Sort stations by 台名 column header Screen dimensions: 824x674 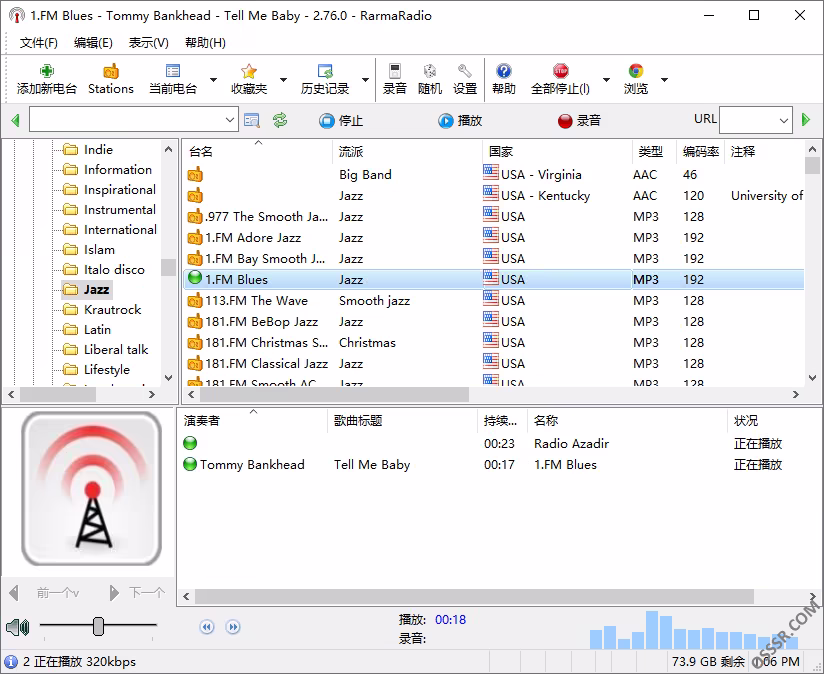point(258,152)
